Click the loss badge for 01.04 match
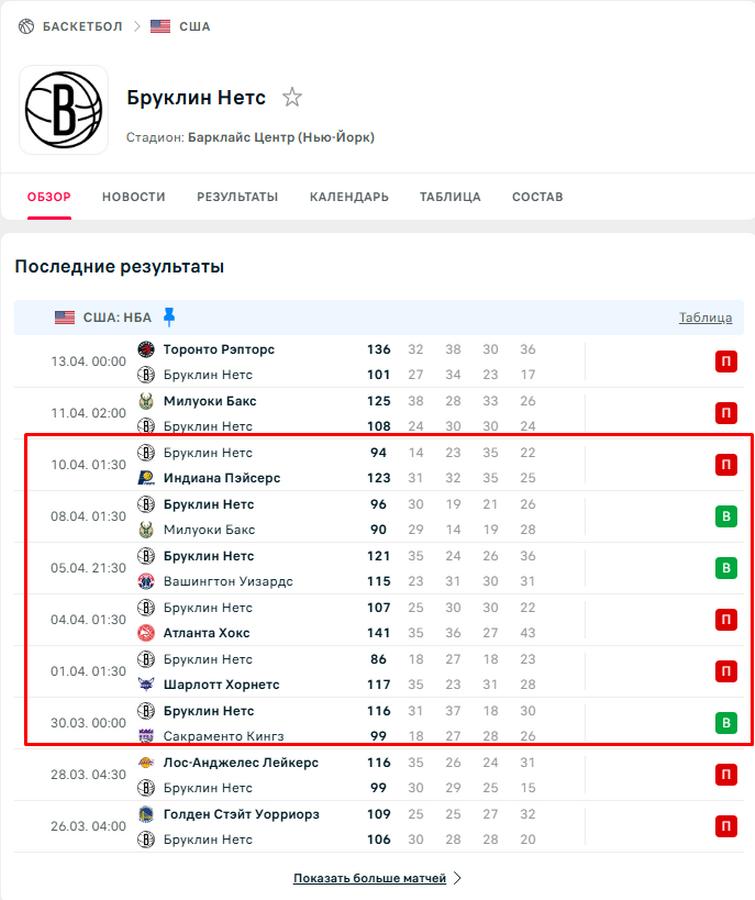This screenshot has height=900, width=755. 726,672
